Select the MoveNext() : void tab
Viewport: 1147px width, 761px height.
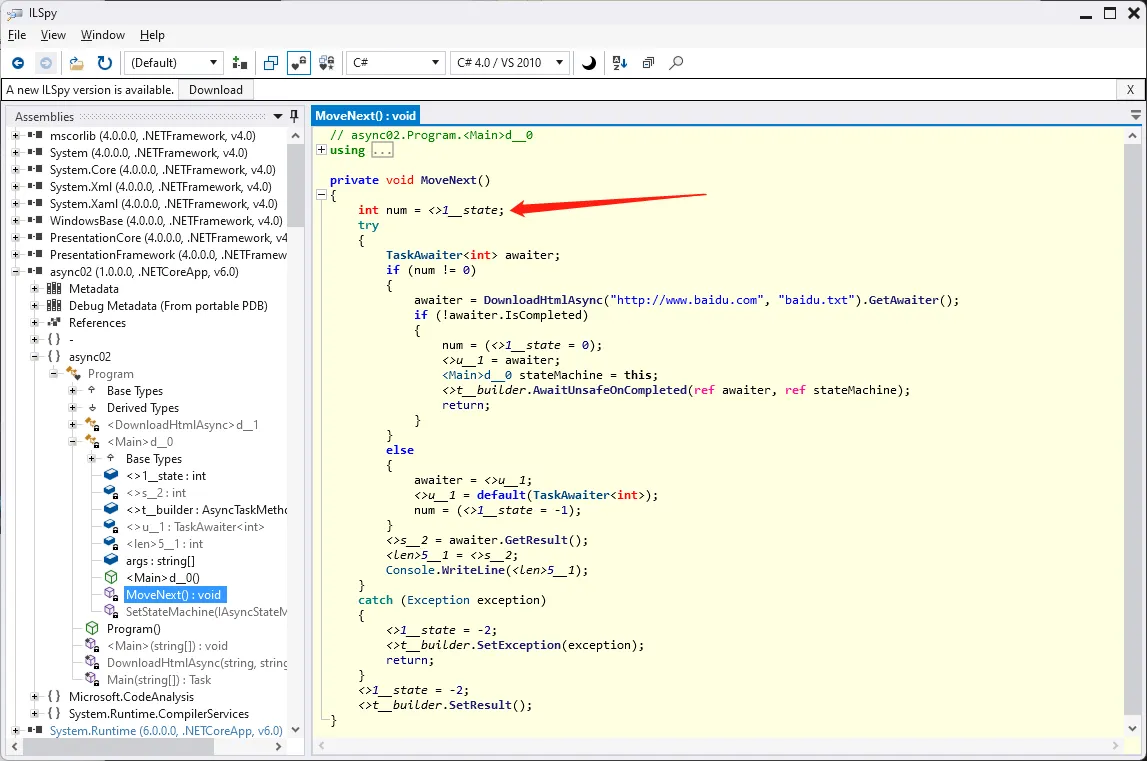pos(366,116)
